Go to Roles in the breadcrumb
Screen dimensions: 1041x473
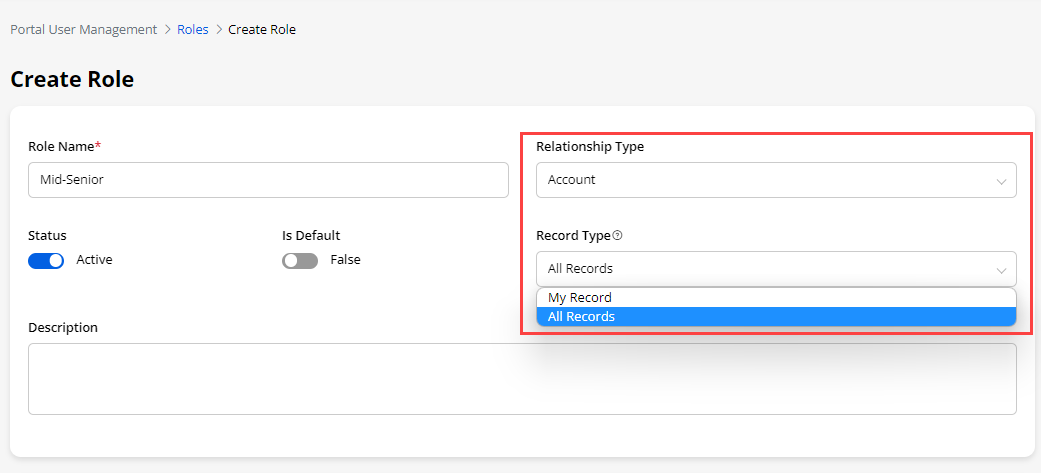tap(193, 30)
